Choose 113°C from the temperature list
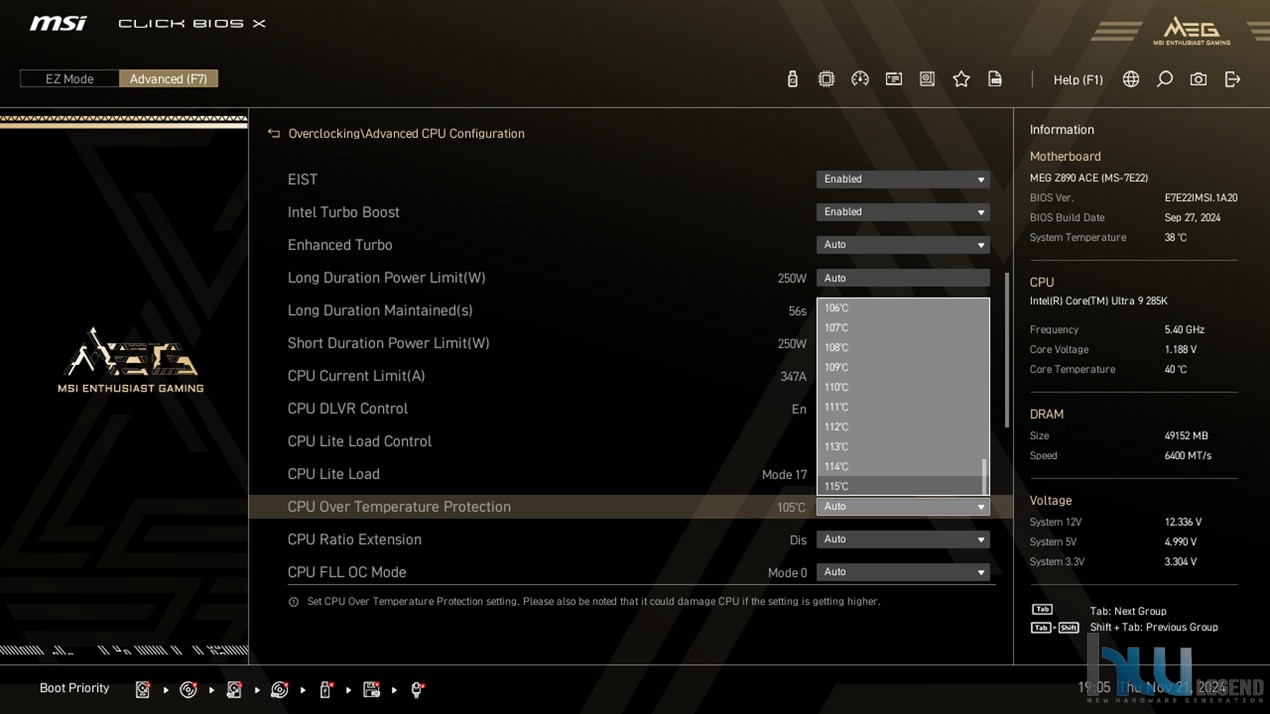 coord(899,447)
